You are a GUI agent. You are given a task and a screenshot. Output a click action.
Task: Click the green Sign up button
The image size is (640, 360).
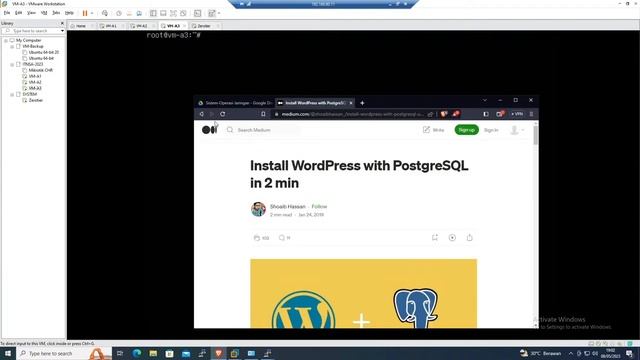(x=467, y=130)
